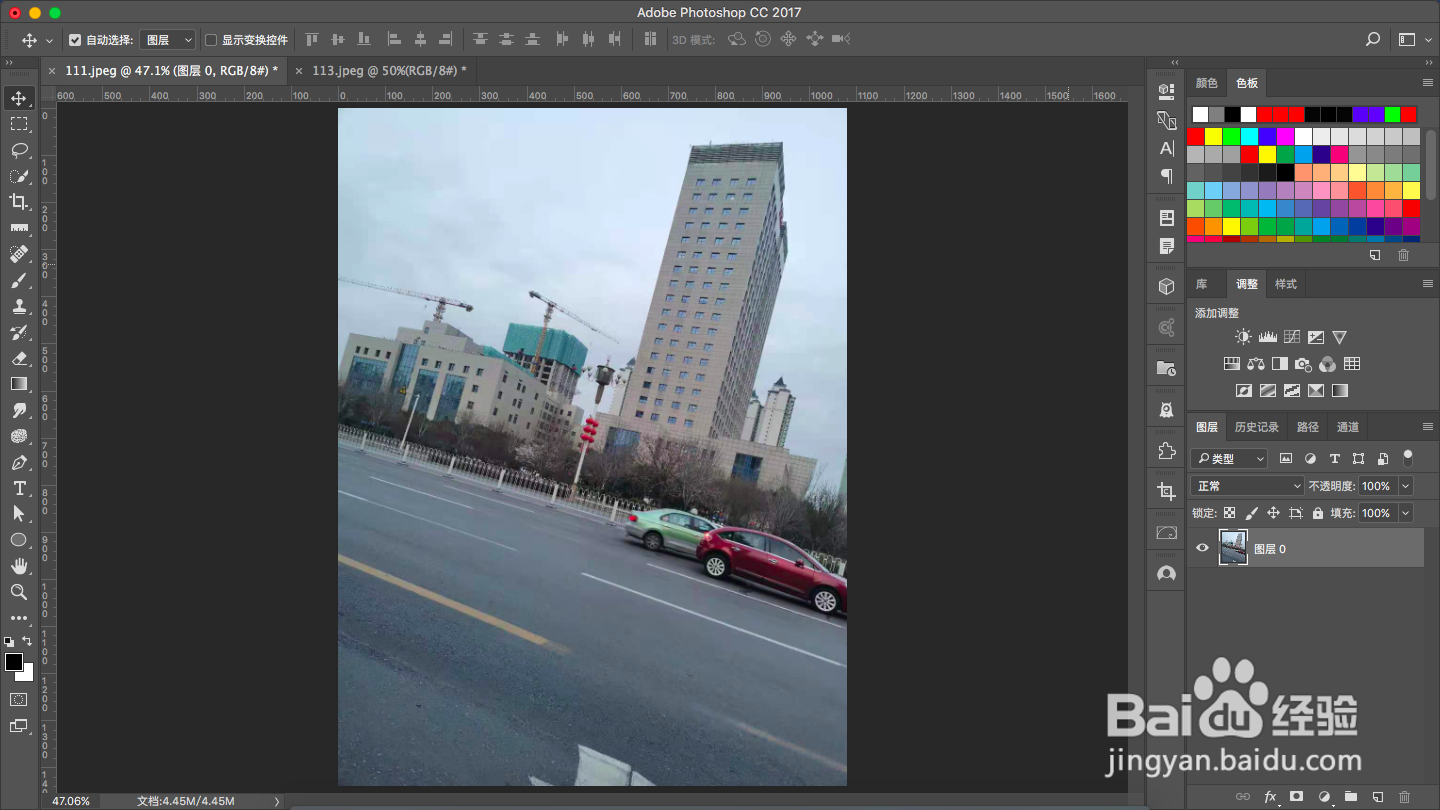The width and height of the screenshot is (1440, 810).
Task: Select the Brush tool
Action: click(x=19, y=280)
